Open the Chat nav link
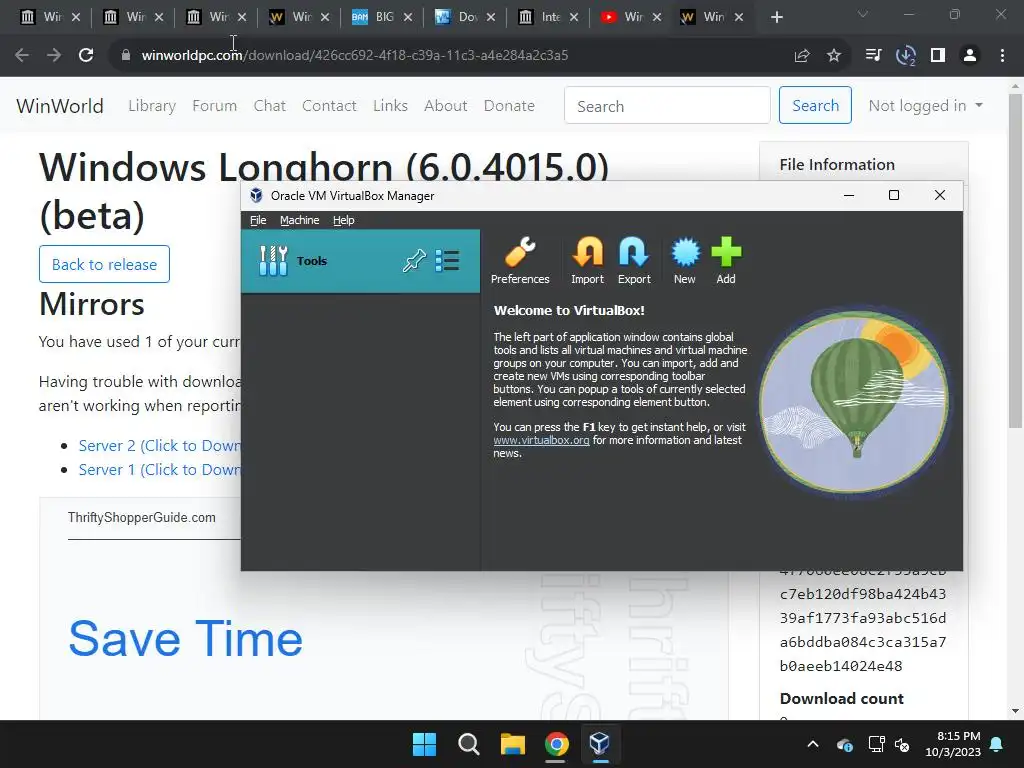1024x768 pixels. 270,106
